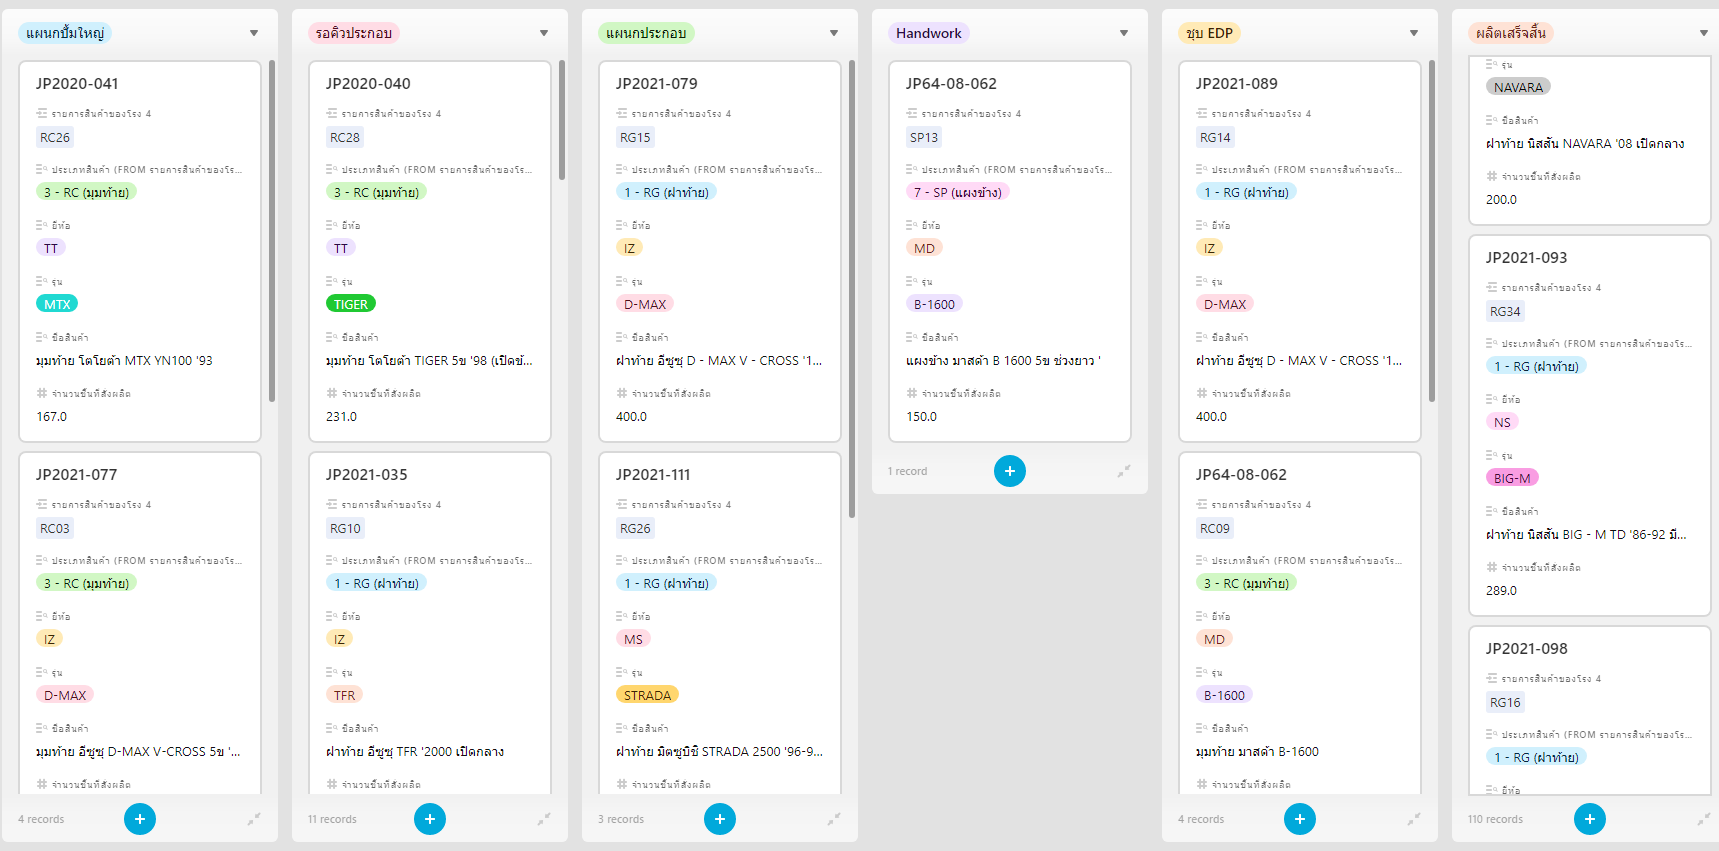Open ผลิตเสร็จสิ้น stack dropdown menu
The height and width of the screenshot is (851, 1719).
(1704, 33)
